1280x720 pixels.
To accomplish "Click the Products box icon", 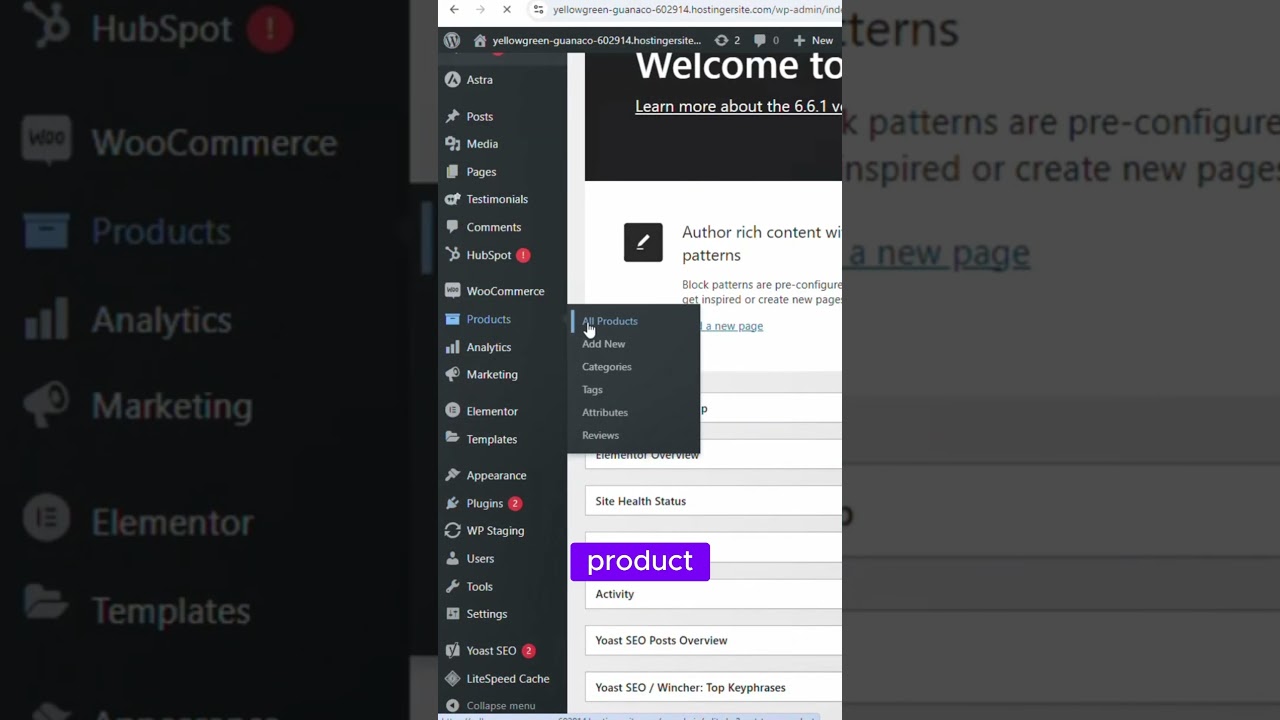I will (x=453, y=319).
